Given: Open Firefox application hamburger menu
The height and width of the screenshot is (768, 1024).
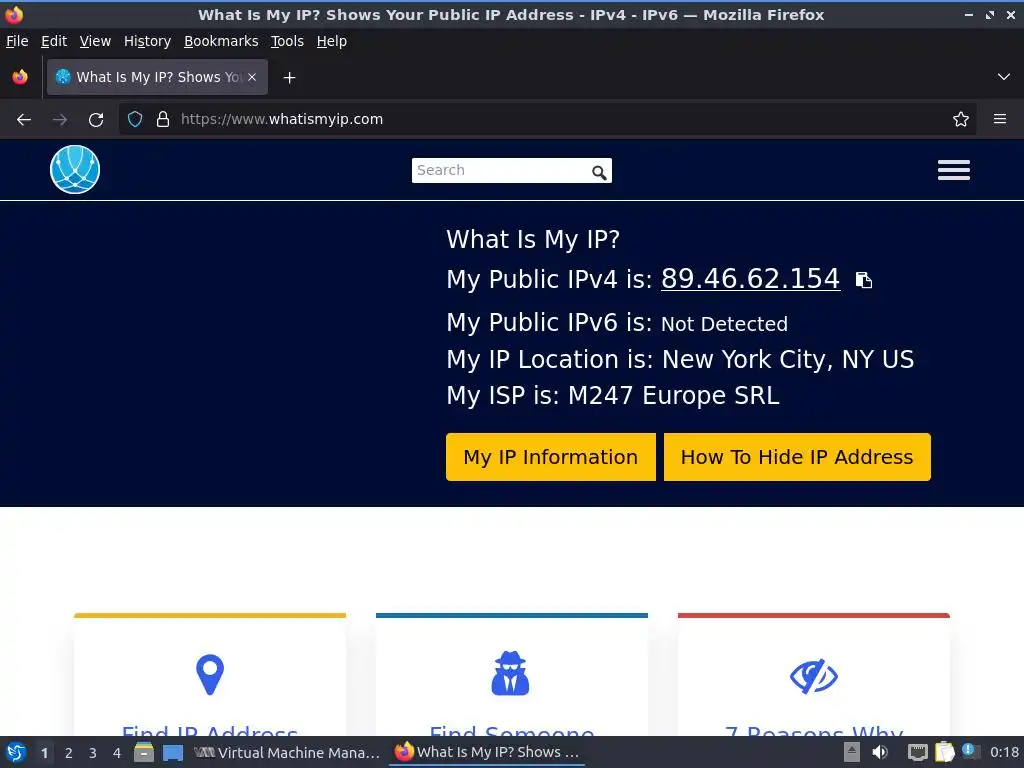Looking at the screenshot, I should 1000,119.
